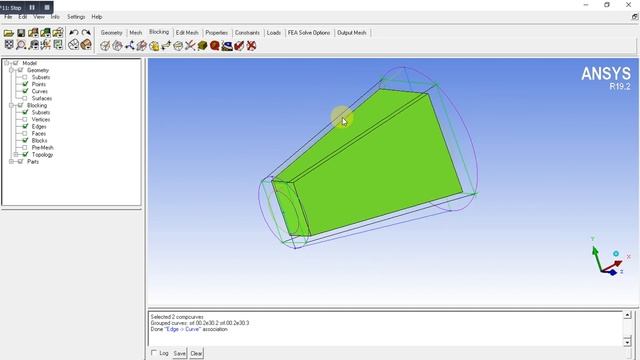640x360 pixels.
Task: Click the Edit Block icon
Action: pos(142,46)
